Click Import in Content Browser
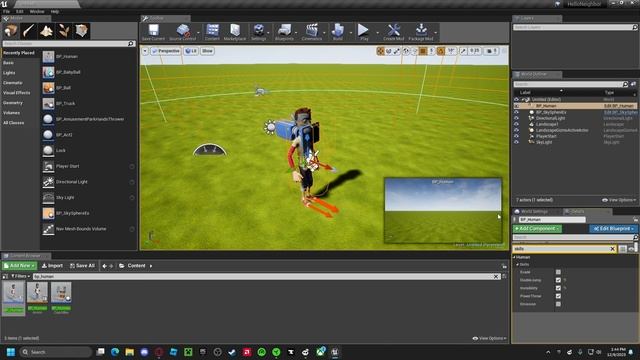 (x=53, y=266)
